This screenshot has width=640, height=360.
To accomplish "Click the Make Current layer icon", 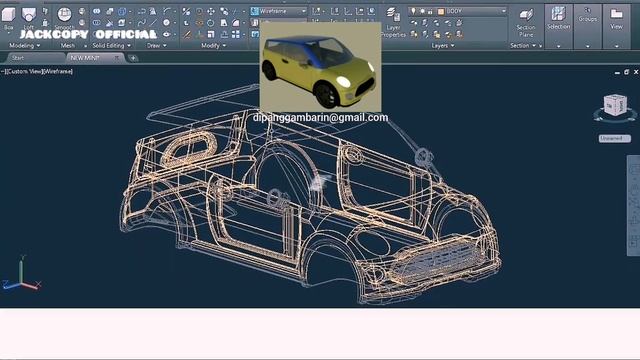I will pos(459,23).
